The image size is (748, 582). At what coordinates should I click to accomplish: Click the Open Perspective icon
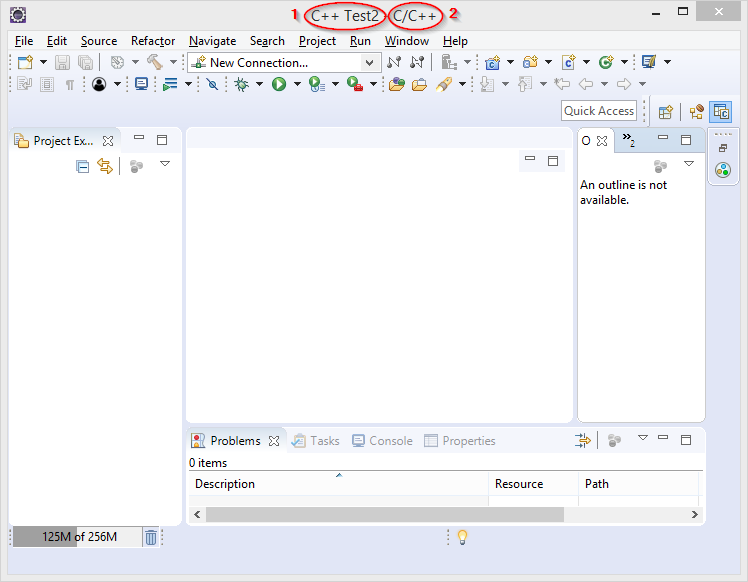(x=665, y=112)
